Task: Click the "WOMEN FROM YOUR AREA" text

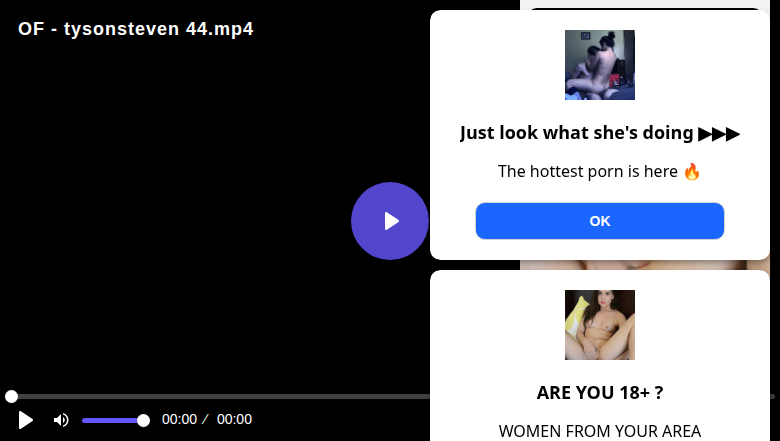Action: (600, 431)
